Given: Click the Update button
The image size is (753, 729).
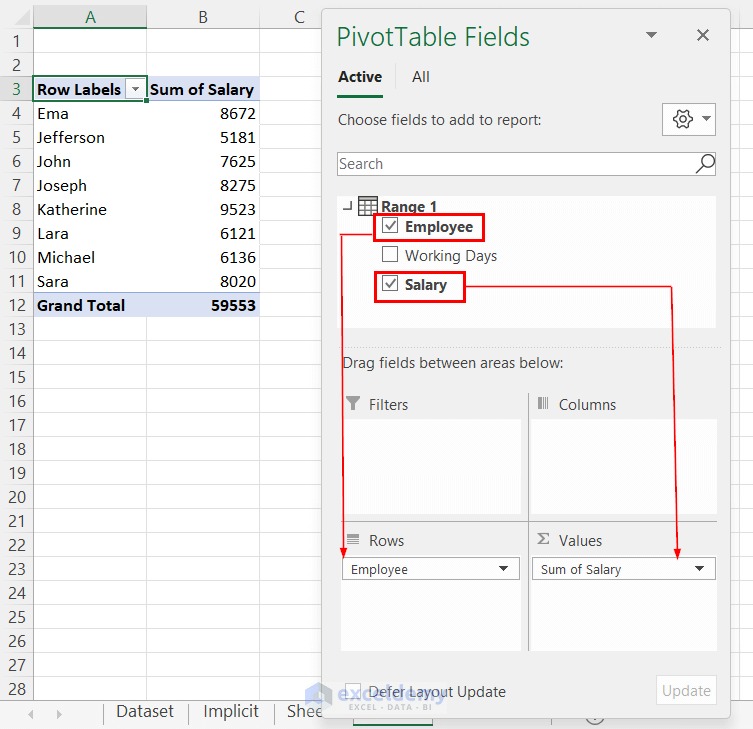Looking at the screenshot, I should coord(686,690).
